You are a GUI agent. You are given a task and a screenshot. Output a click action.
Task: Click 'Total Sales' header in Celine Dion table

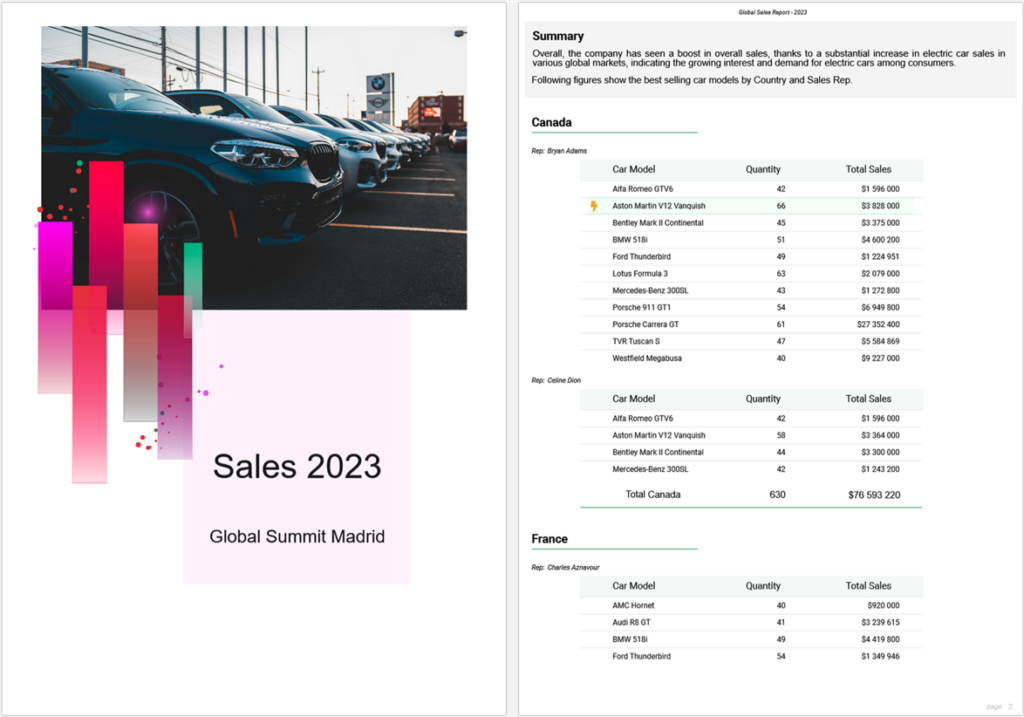868,398
